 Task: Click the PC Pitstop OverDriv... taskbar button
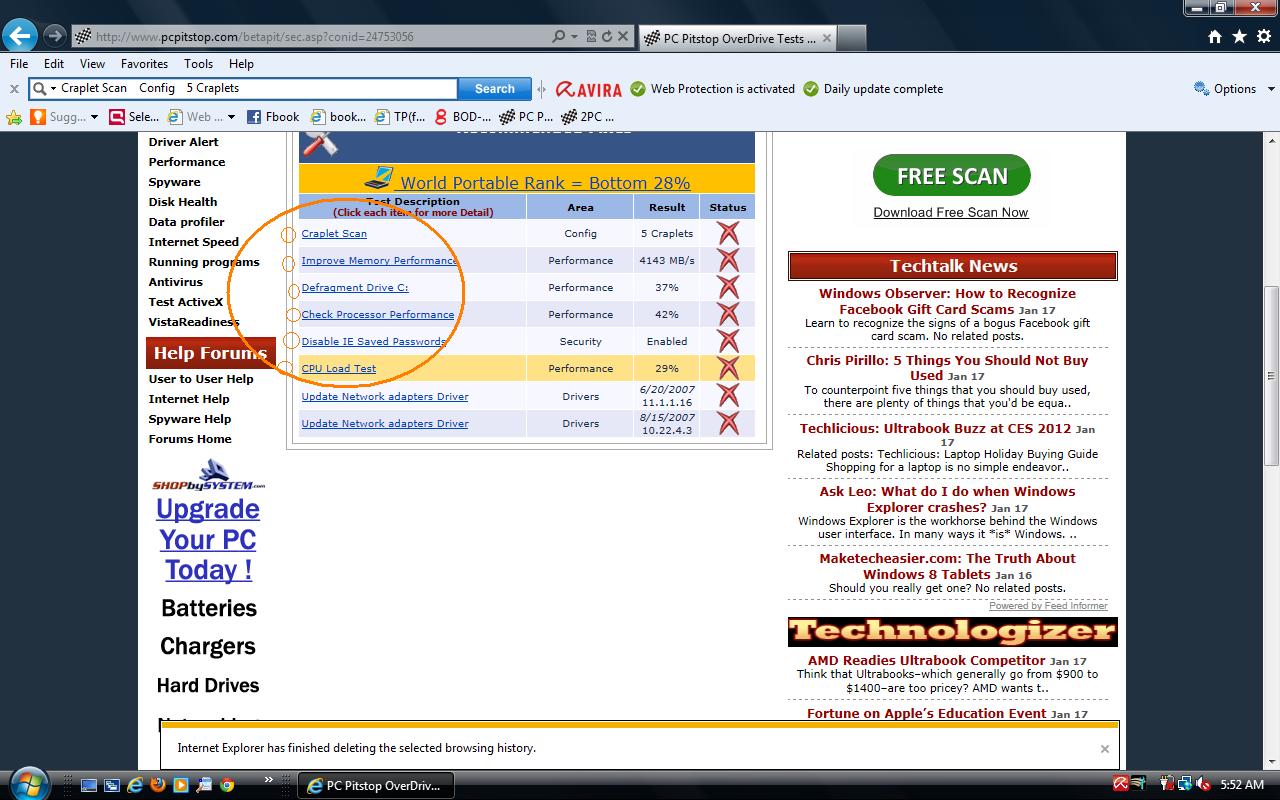[375, 785]
